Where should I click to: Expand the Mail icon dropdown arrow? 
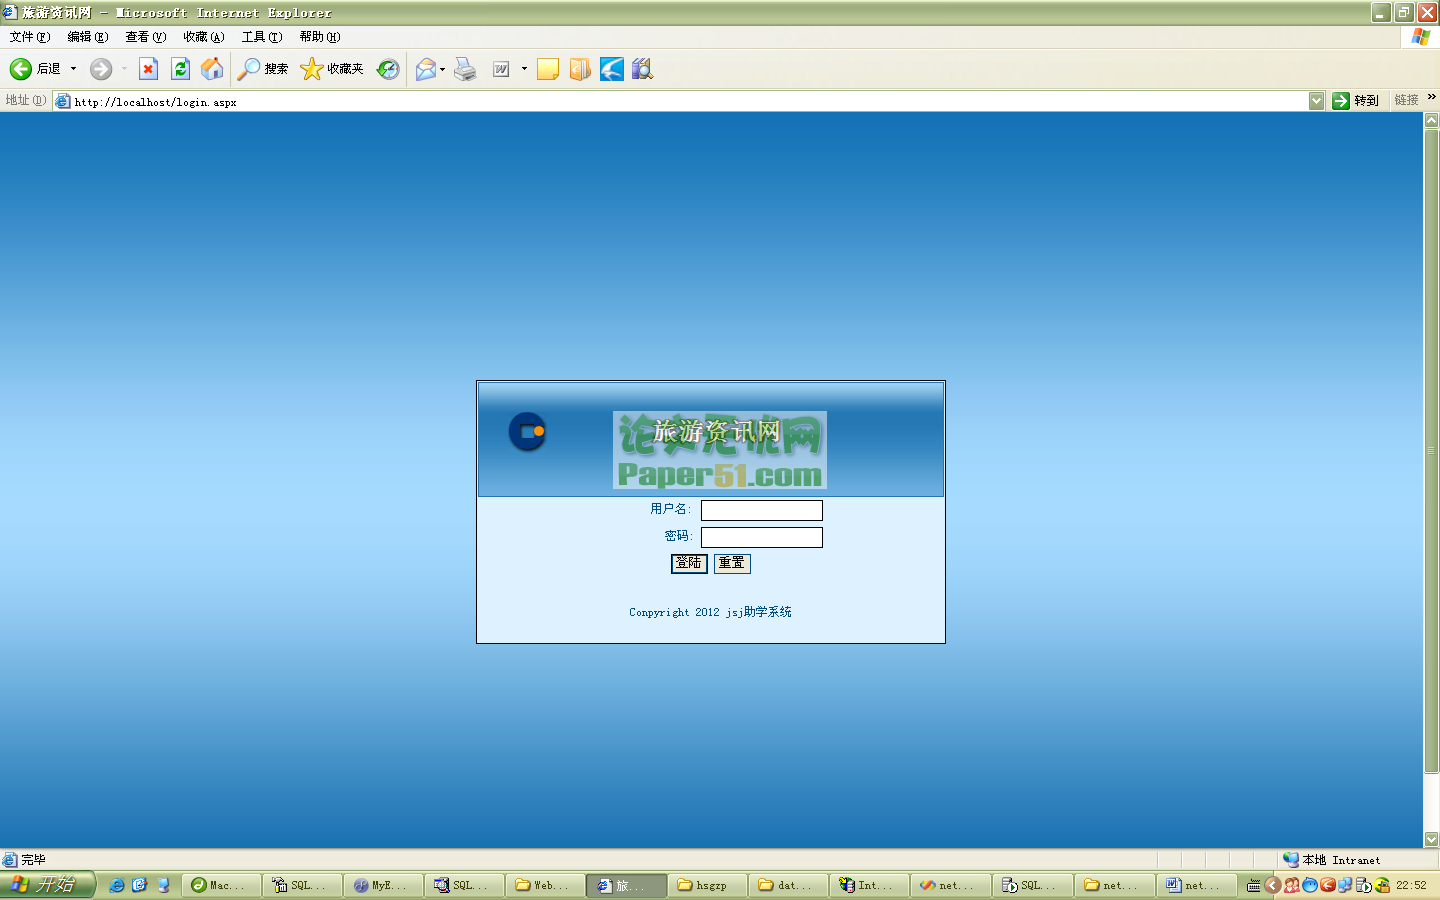pos(442,69)
